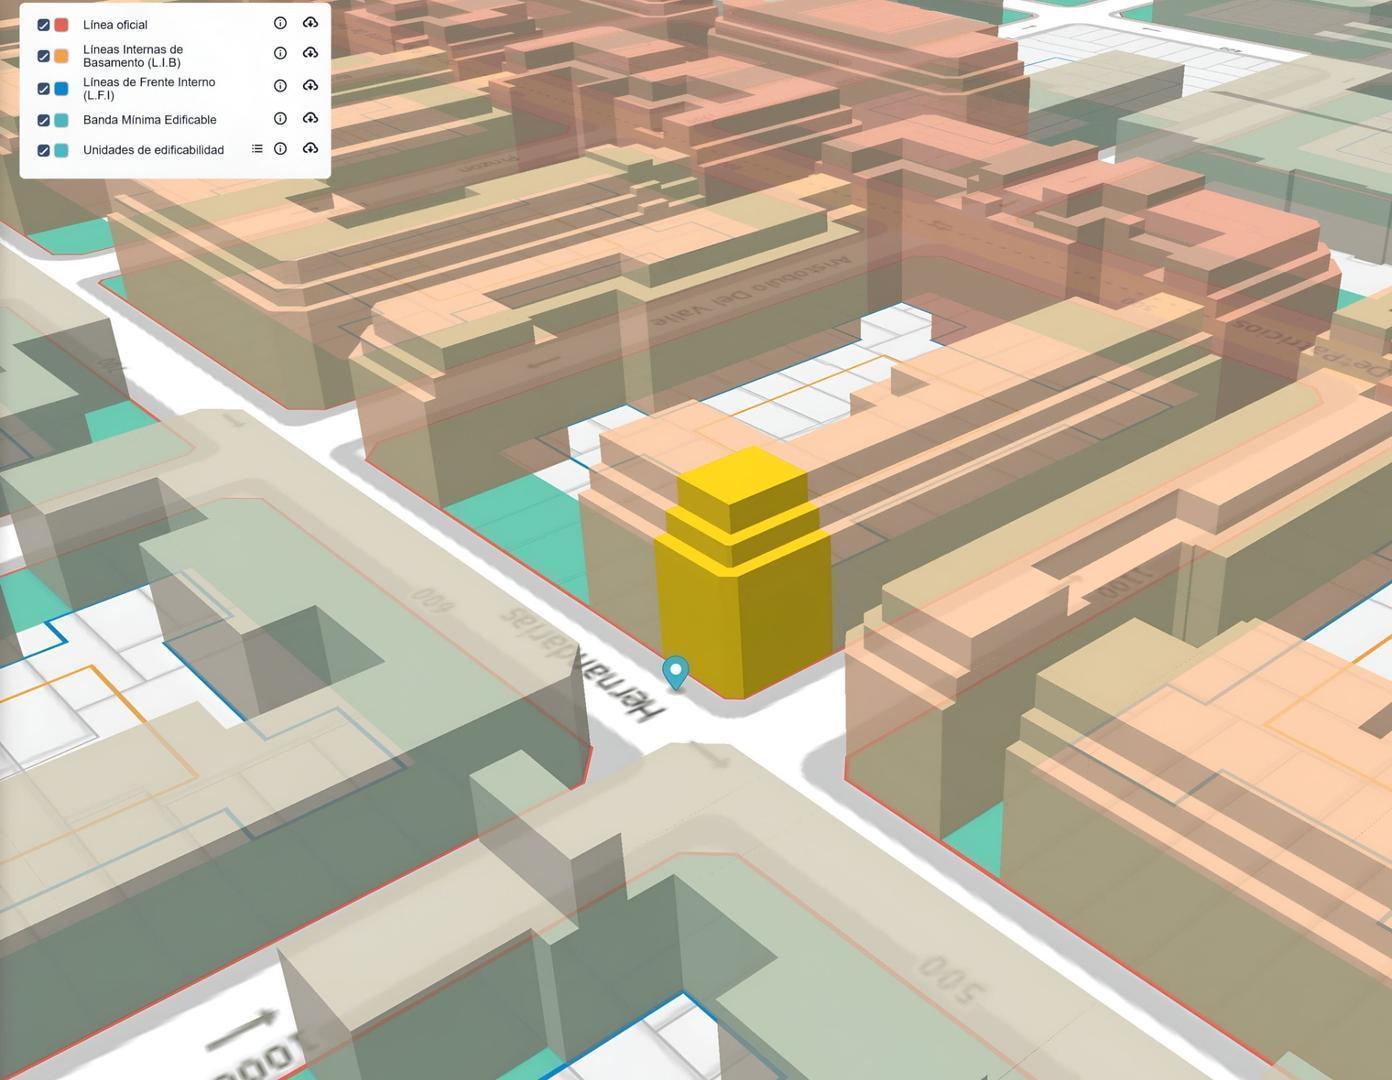Click 'Líneas de Frente Interno (L.F.I)' label
Image resolution: width=1392 pixels, height=1080 pixels.
tap(149, 89)
